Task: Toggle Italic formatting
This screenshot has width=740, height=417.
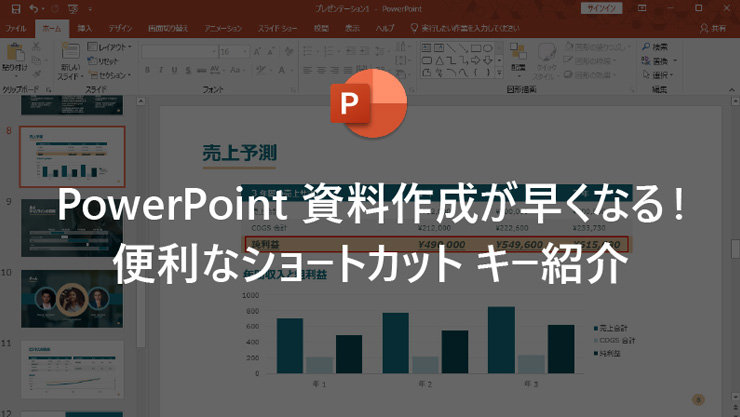Action: pos(161,70)
